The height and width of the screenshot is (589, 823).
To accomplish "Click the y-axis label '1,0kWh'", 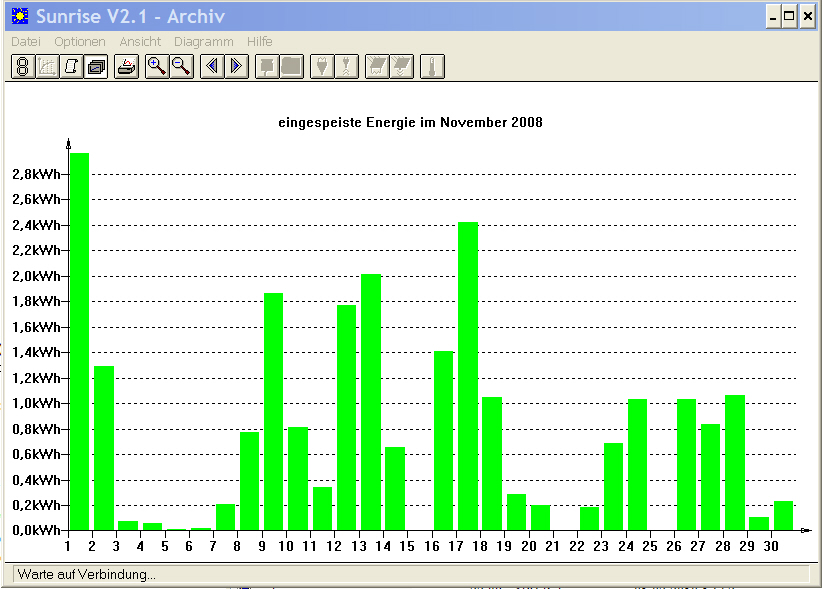I will (x=36, y=403).
